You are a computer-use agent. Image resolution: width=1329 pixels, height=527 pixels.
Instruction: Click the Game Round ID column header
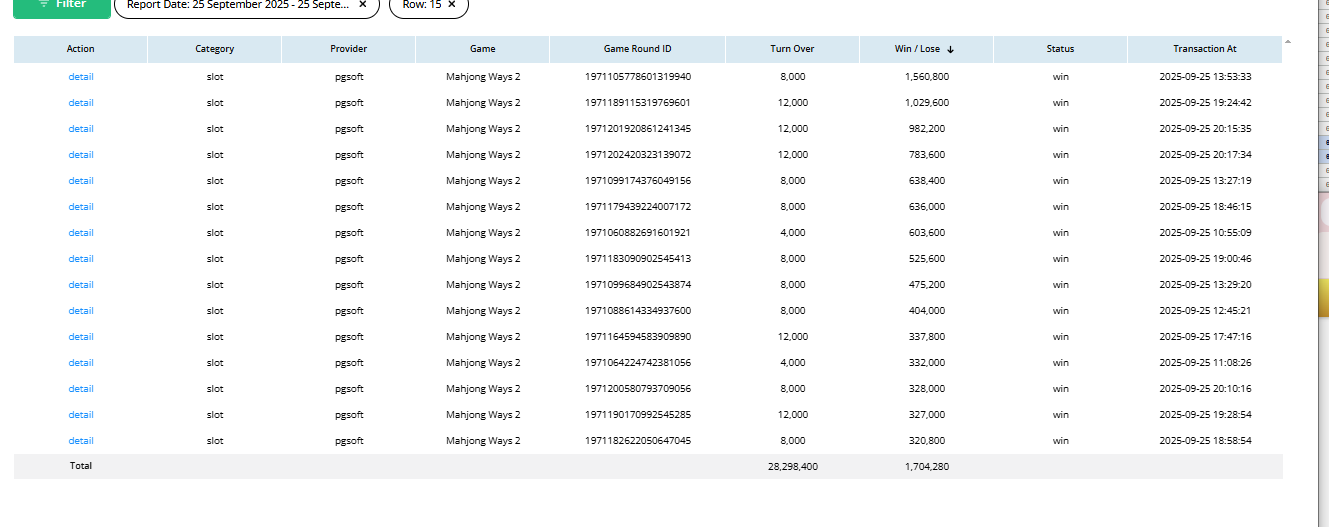(x=638, y=49)
